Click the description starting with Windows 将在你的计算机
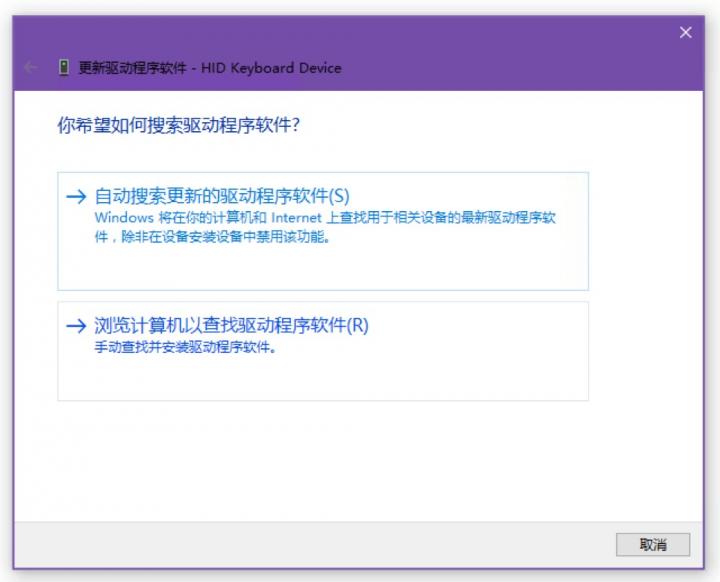This screenshot has width=720, height=582. tap(325, 227)
